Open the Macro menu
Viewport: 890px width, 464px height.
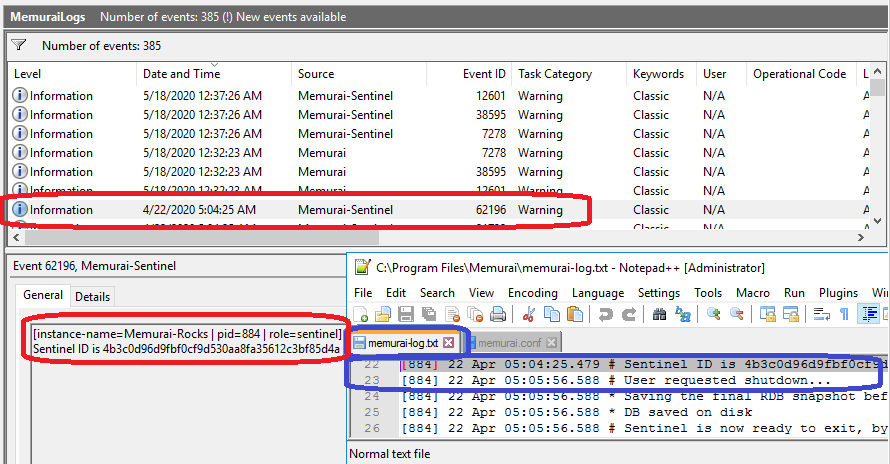point(753,292)
